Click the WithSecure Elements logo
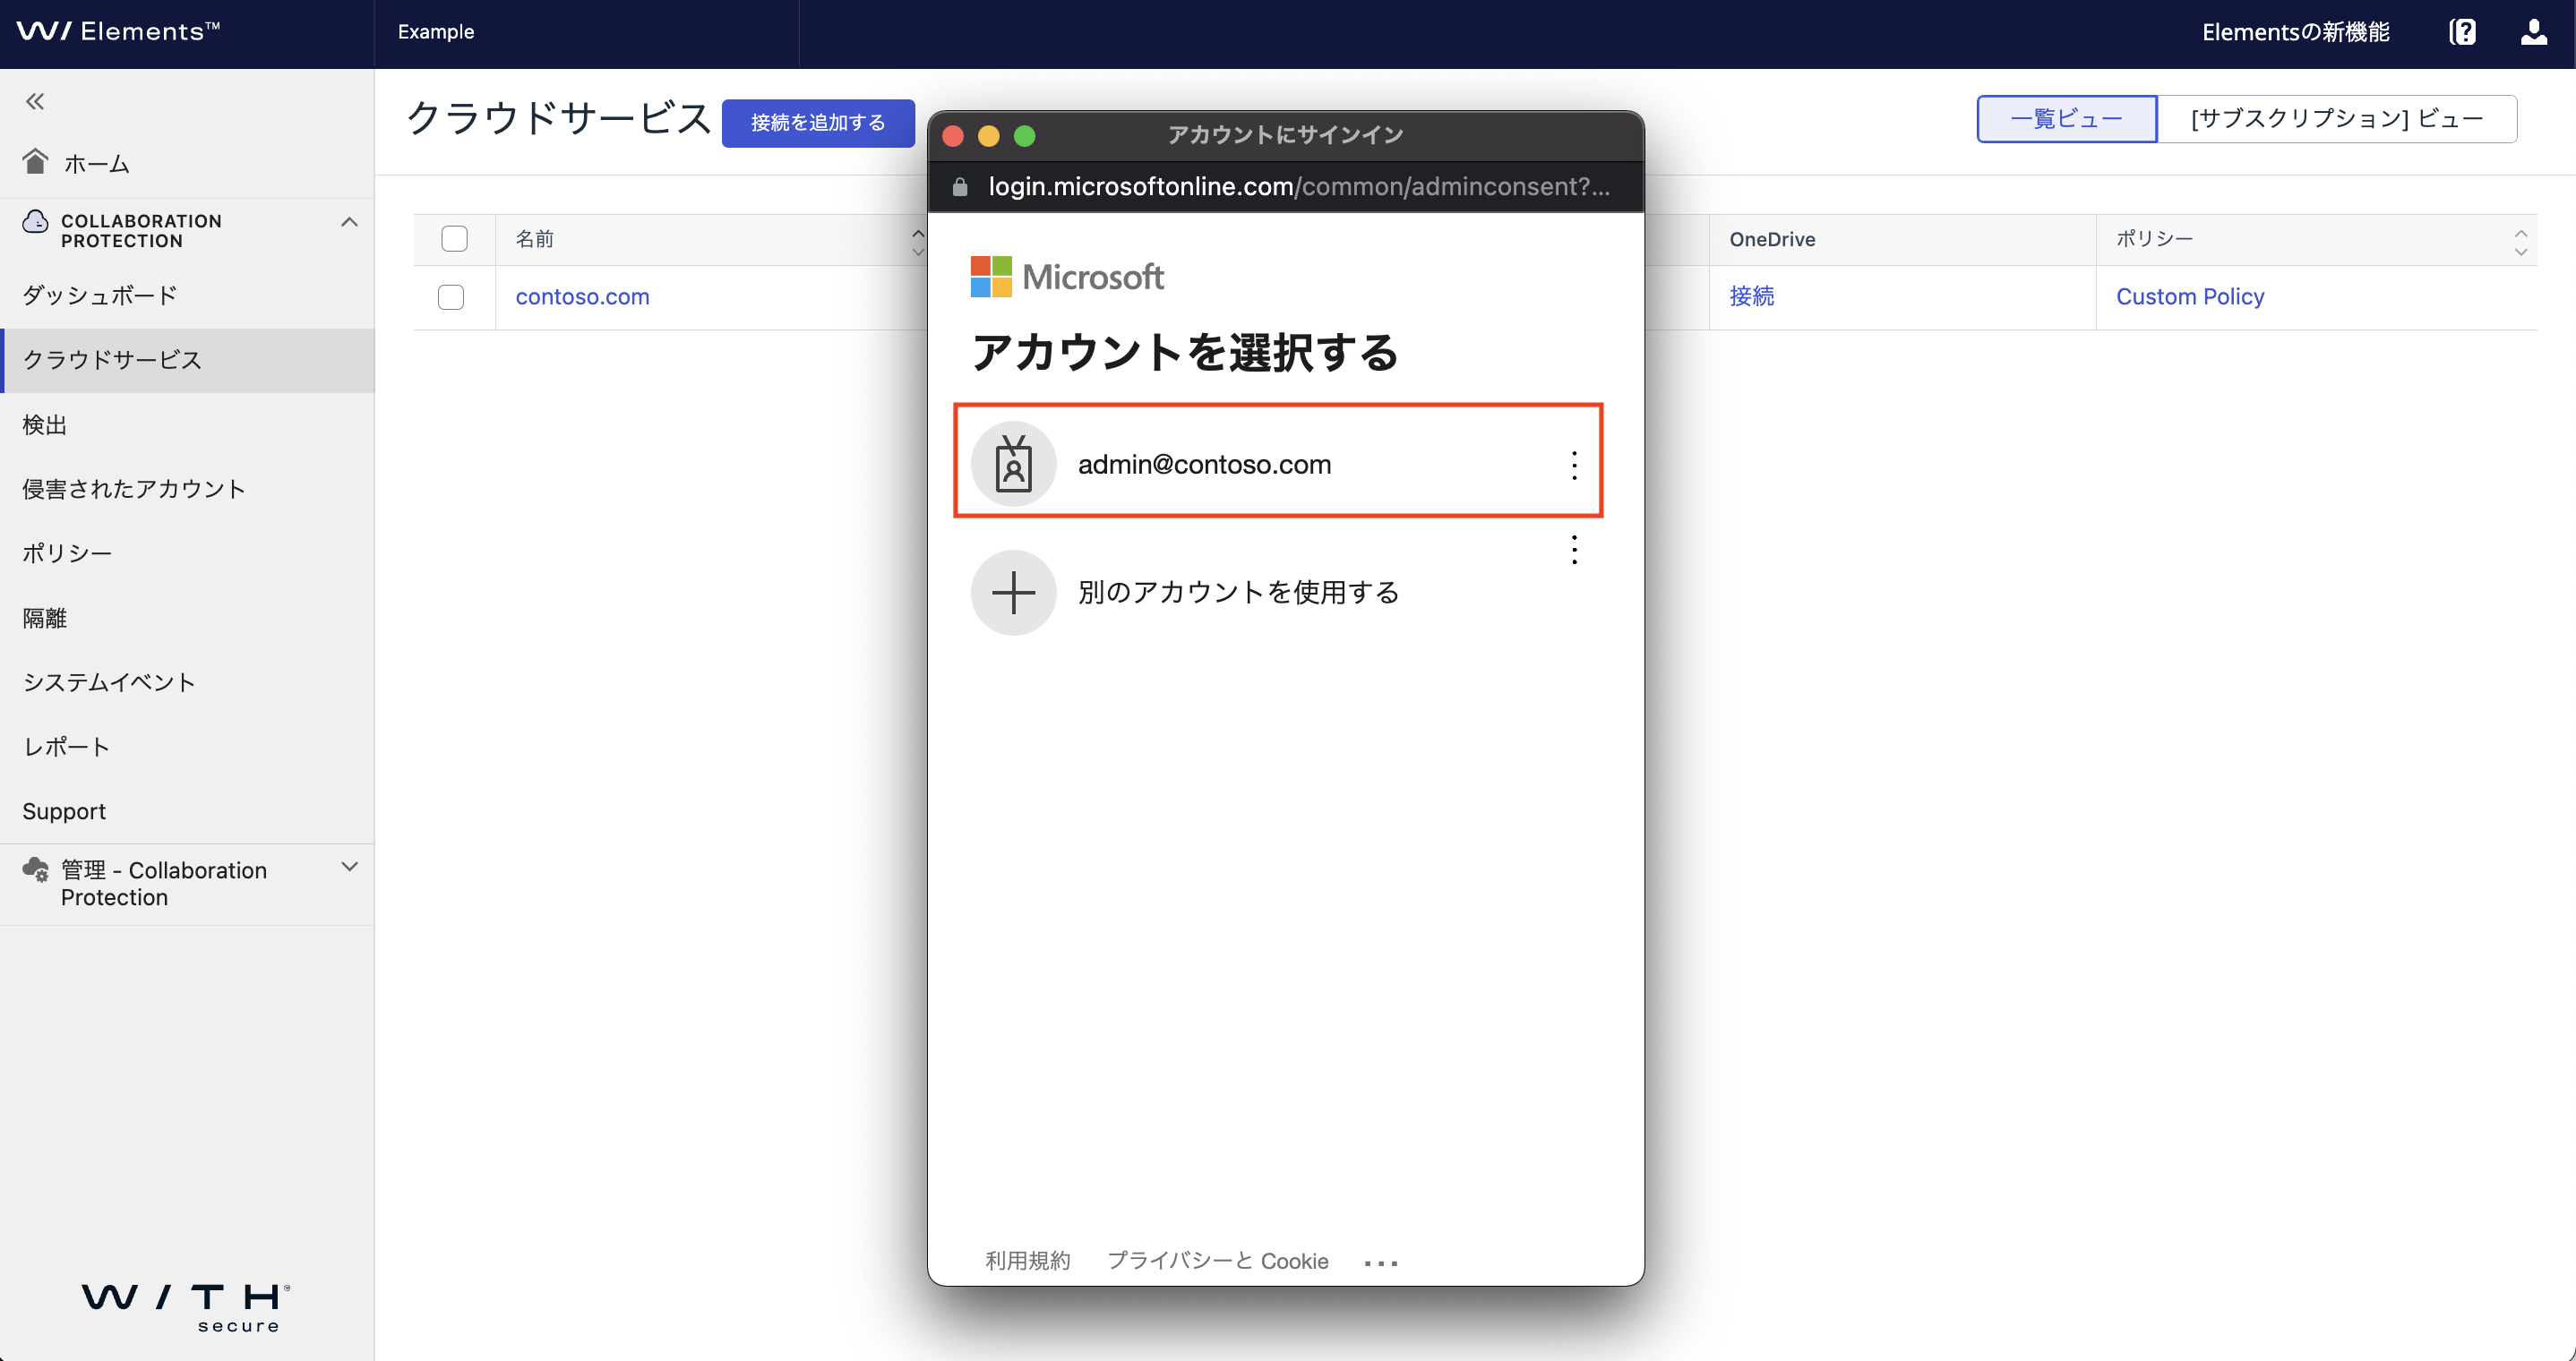This screenshot has width=2576, height=1361. [118, 32]
